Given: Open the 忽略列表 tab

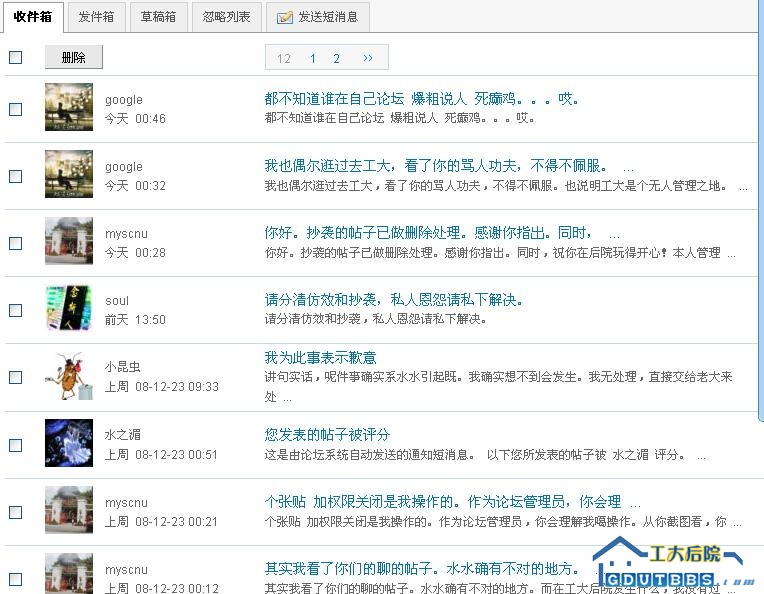Looking at the screenshot, I should (x=227, y=17).
